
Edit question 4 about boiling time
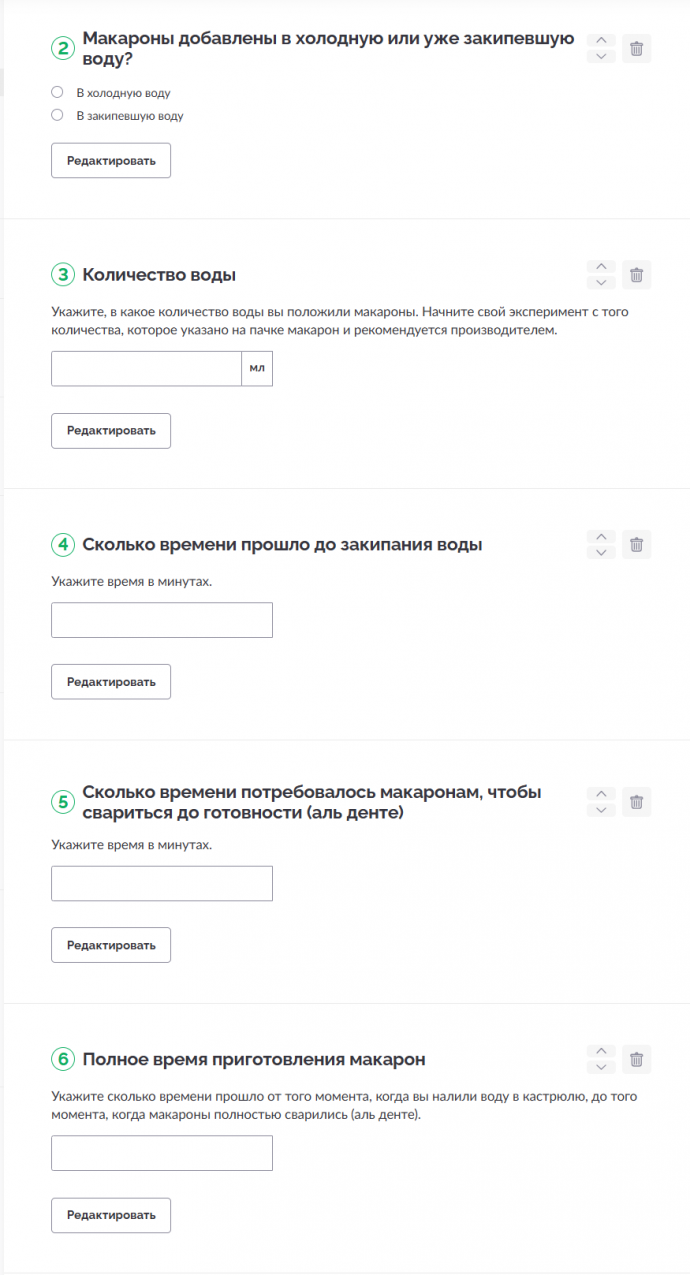click(111, 682)
